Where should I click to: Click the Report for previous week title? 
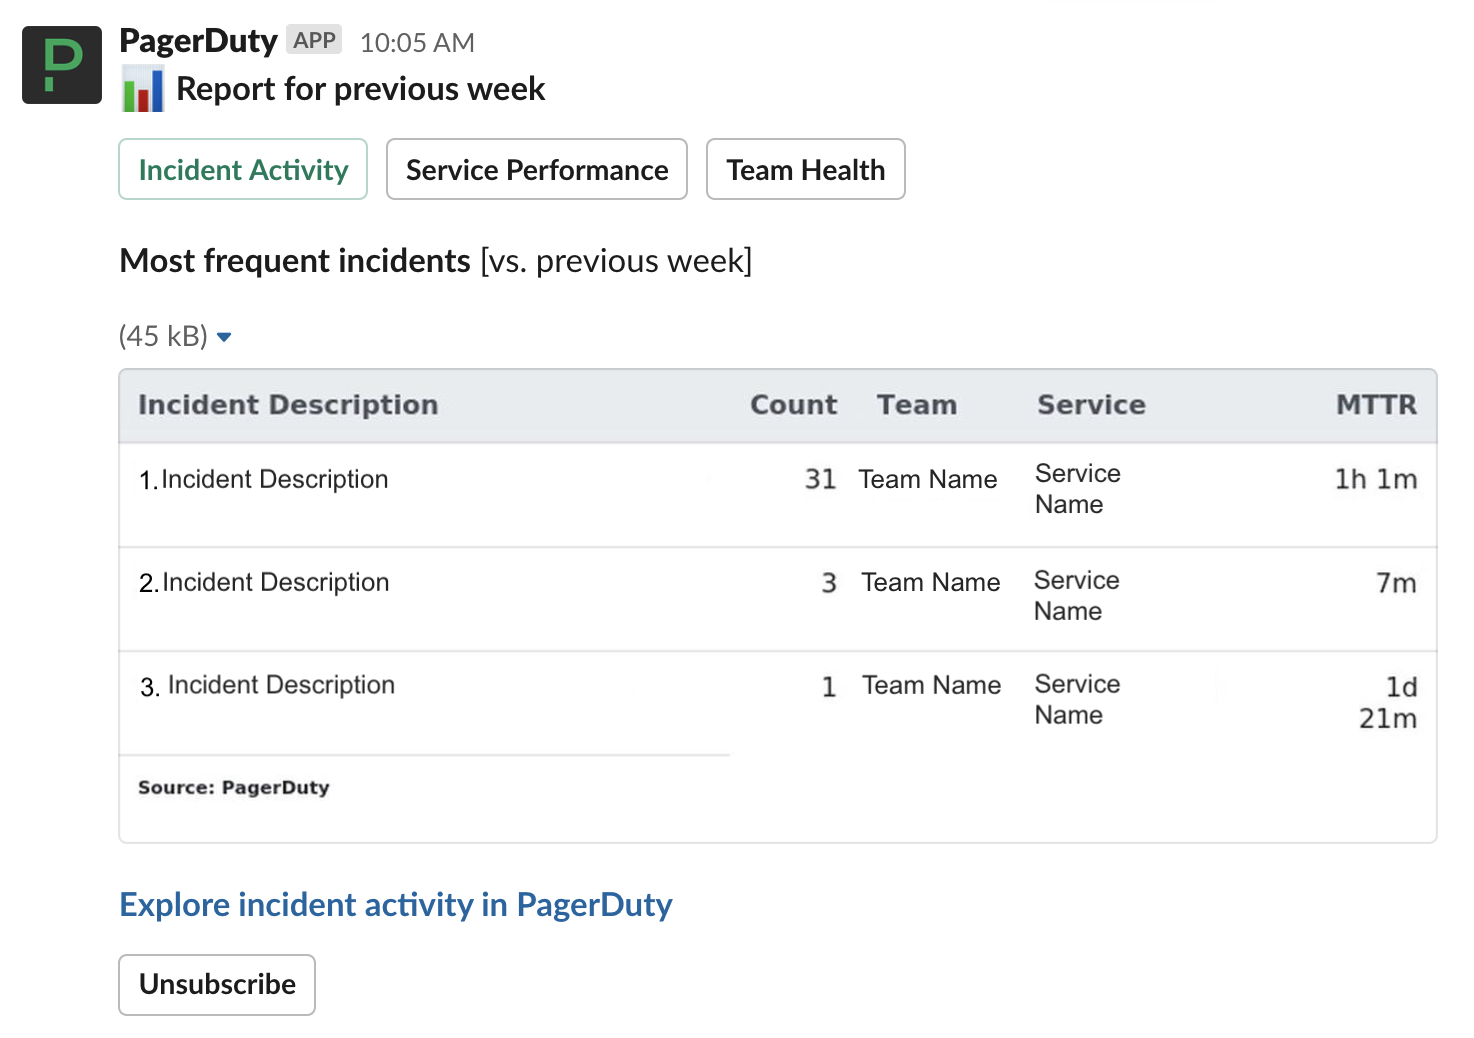pyautogui.click(x=361, y=89)
